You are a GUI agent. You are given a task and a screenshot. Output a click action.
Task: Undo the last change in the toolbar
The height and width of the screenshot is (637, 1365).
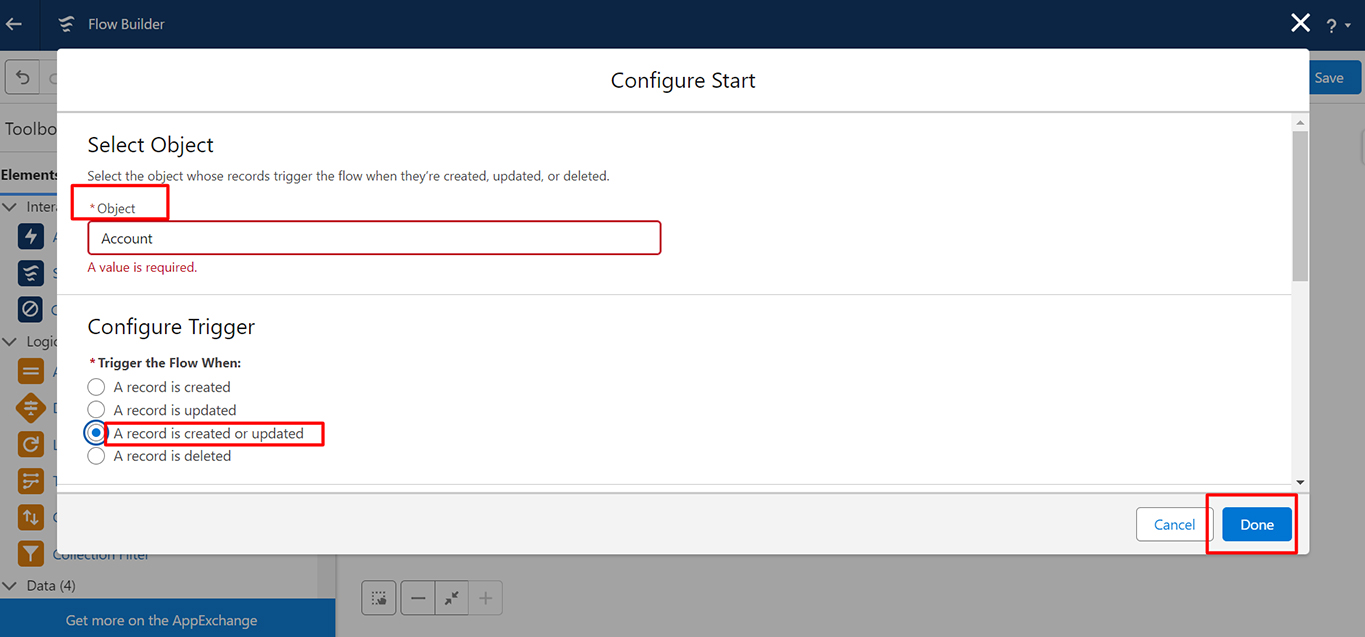22,78
